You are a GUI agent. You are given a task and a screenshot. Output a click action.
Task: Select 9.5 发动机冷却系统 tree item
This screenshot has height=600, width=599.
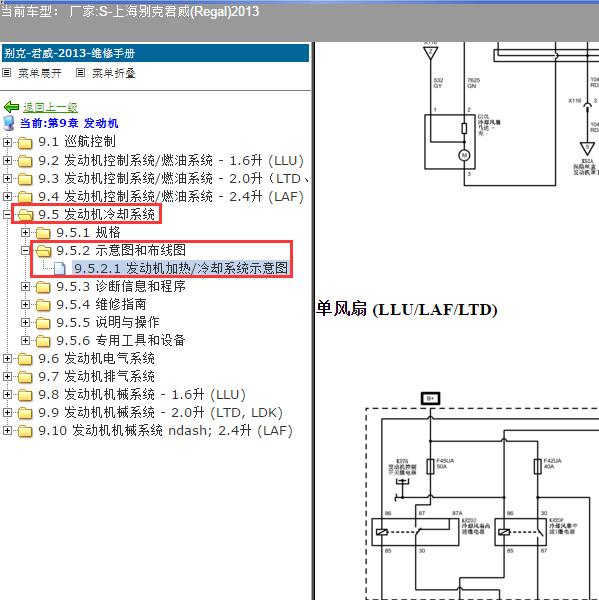pos(96,214)
